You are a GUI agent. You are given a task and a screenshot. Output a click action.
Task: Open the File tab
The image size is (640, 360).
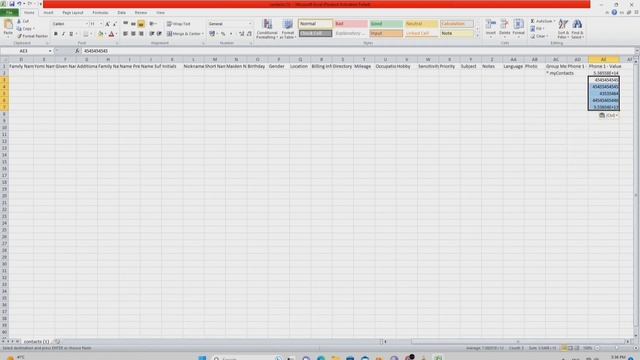click(9, 13)
